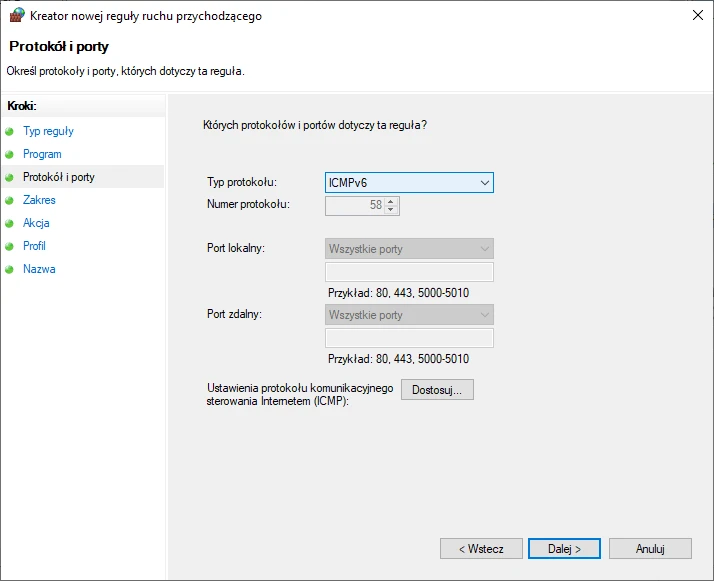Decrease the Numer protokołu value

pyautogui.click(x=391, y=209)
